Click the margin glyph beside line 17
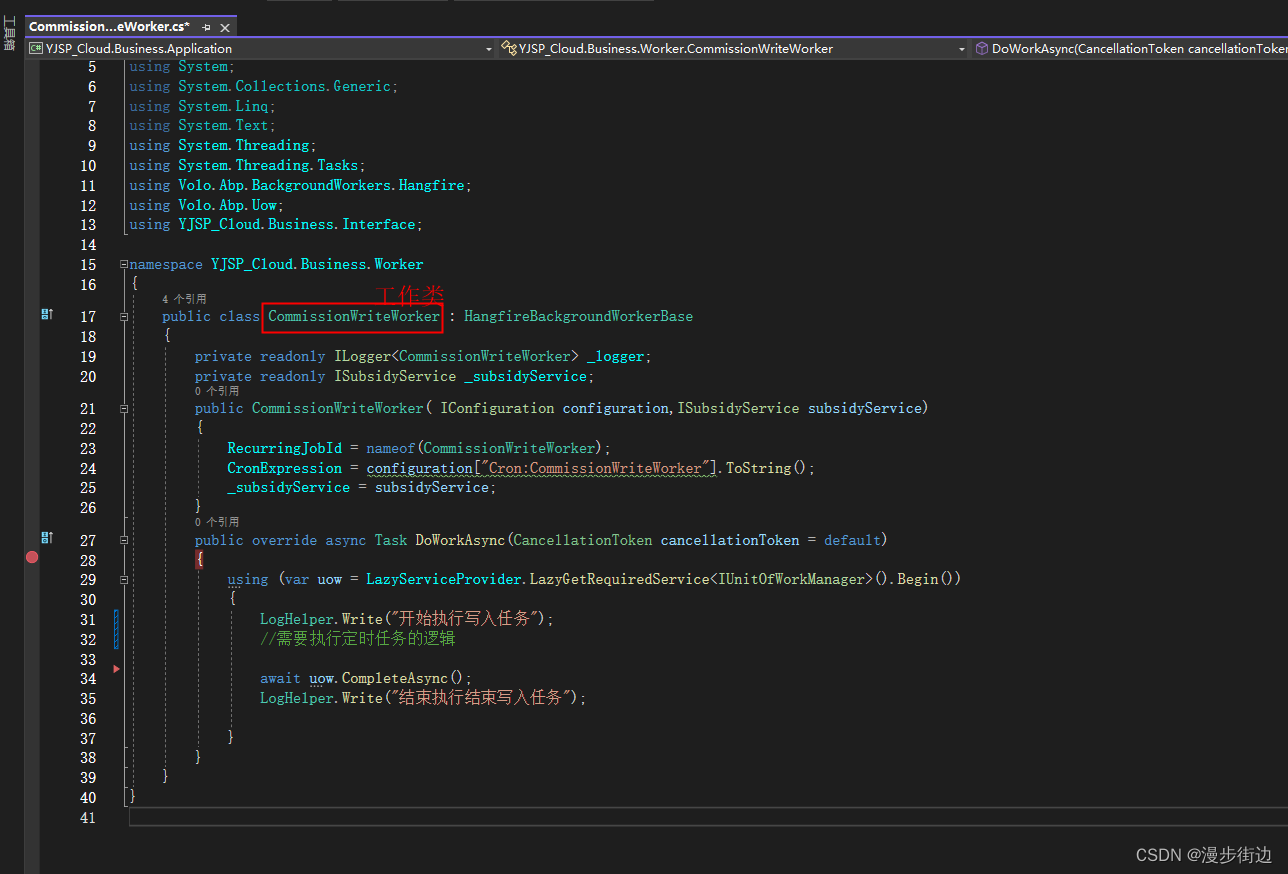The height and width of the screenshot is (874, 1288). [x=46, y=314]
